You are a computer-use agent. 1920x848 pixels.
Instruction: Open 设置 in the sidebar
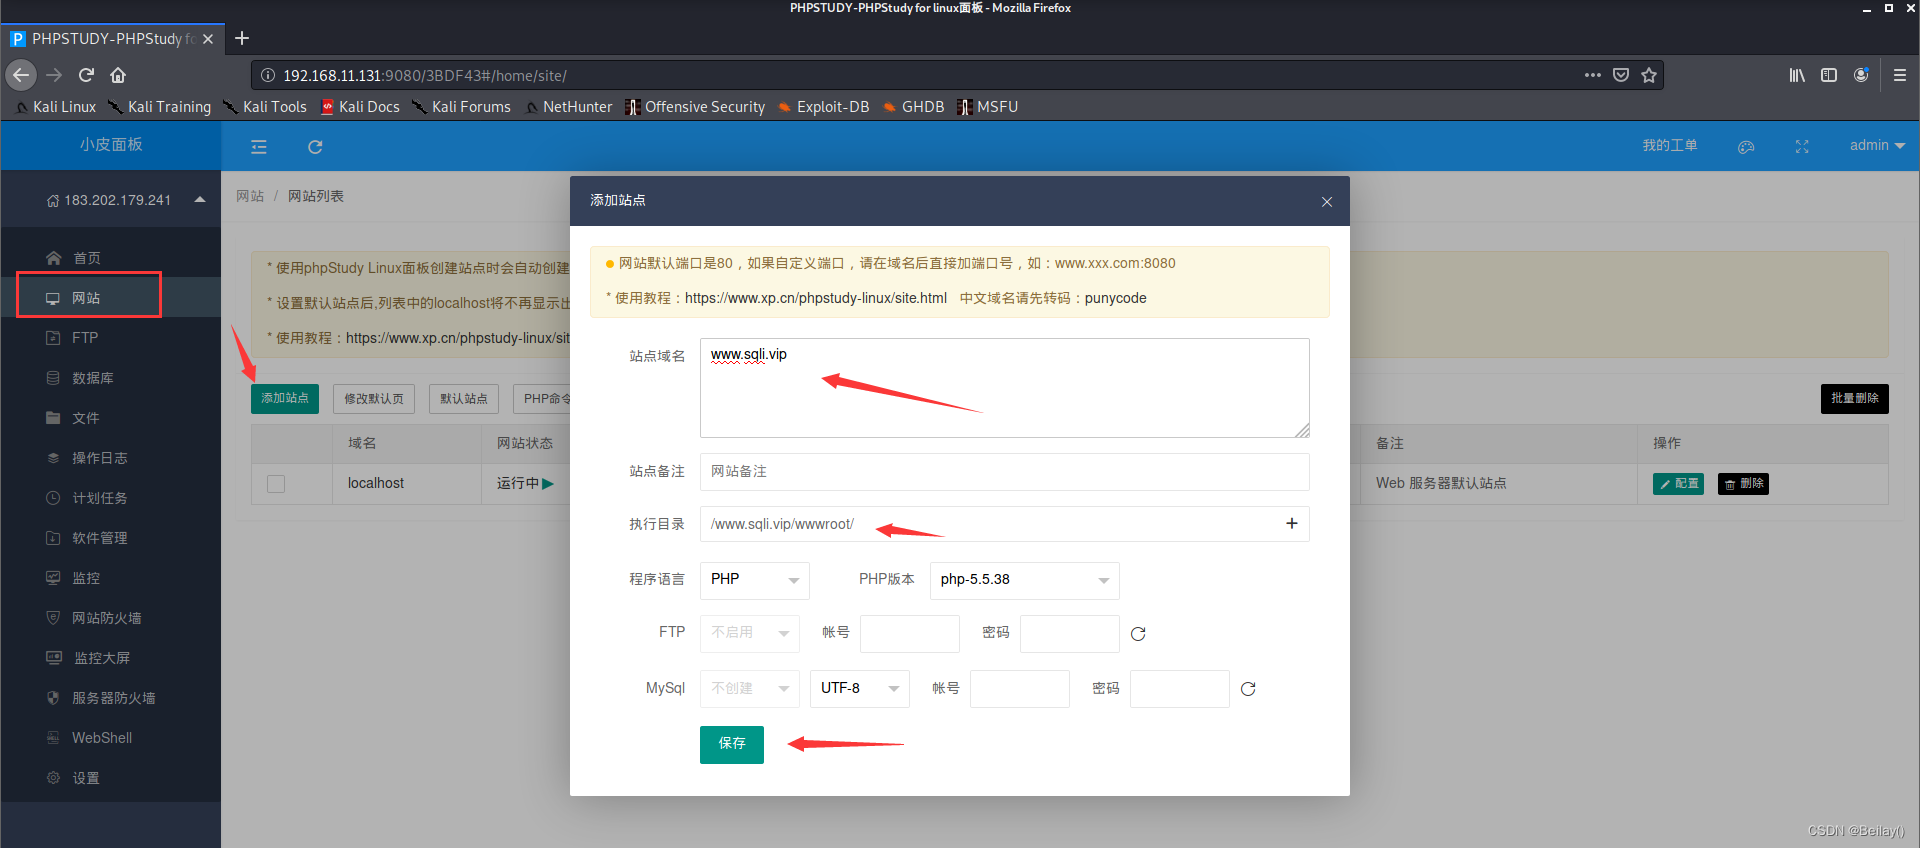click(x=110, y=778)
